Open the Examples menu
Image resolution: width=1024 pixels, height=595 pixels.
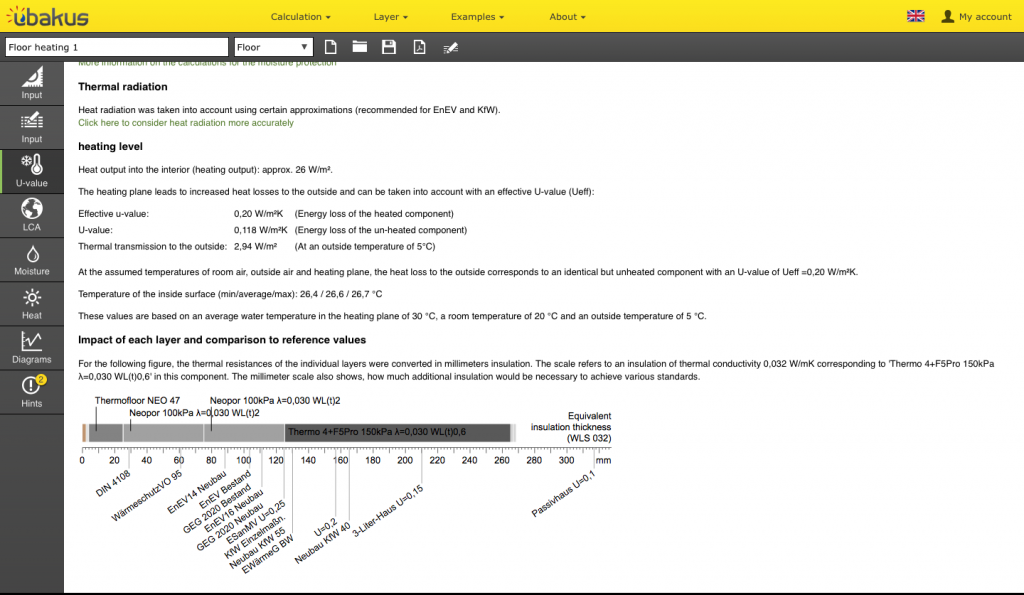477,17
